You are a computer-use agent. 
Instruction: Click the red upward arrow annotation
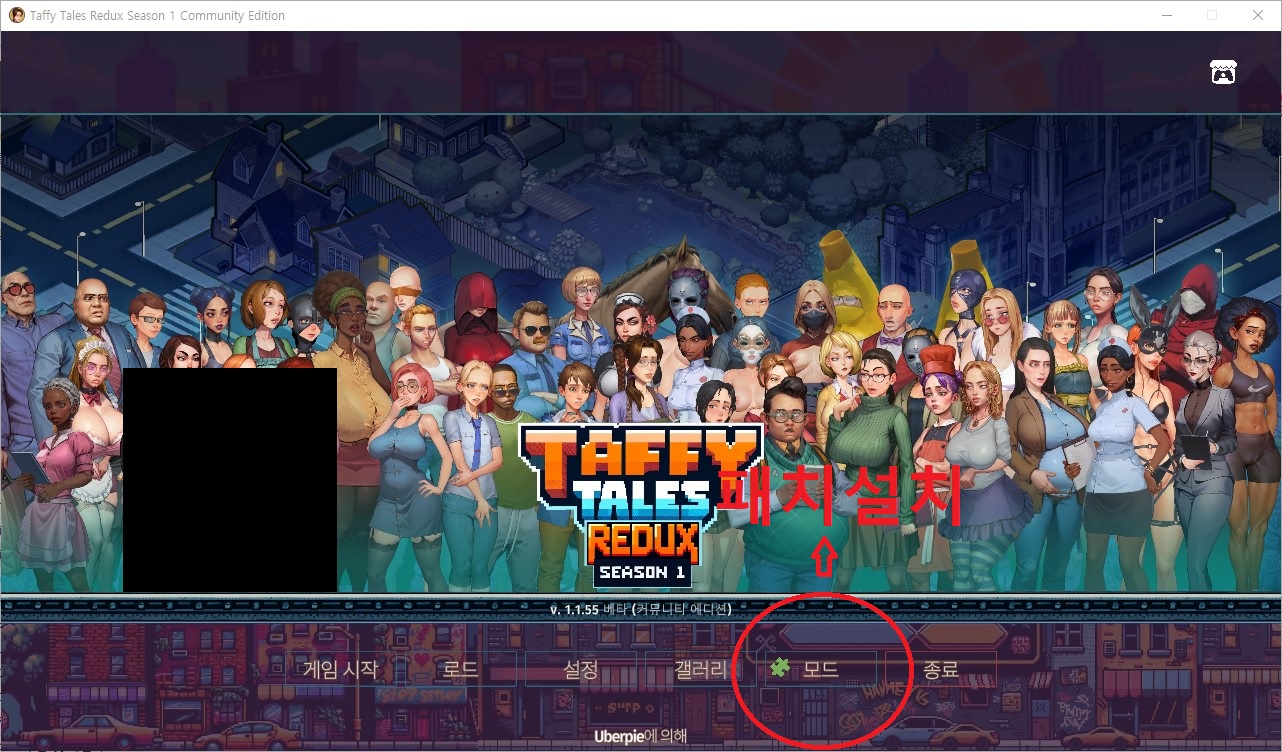tap(825, 557)
